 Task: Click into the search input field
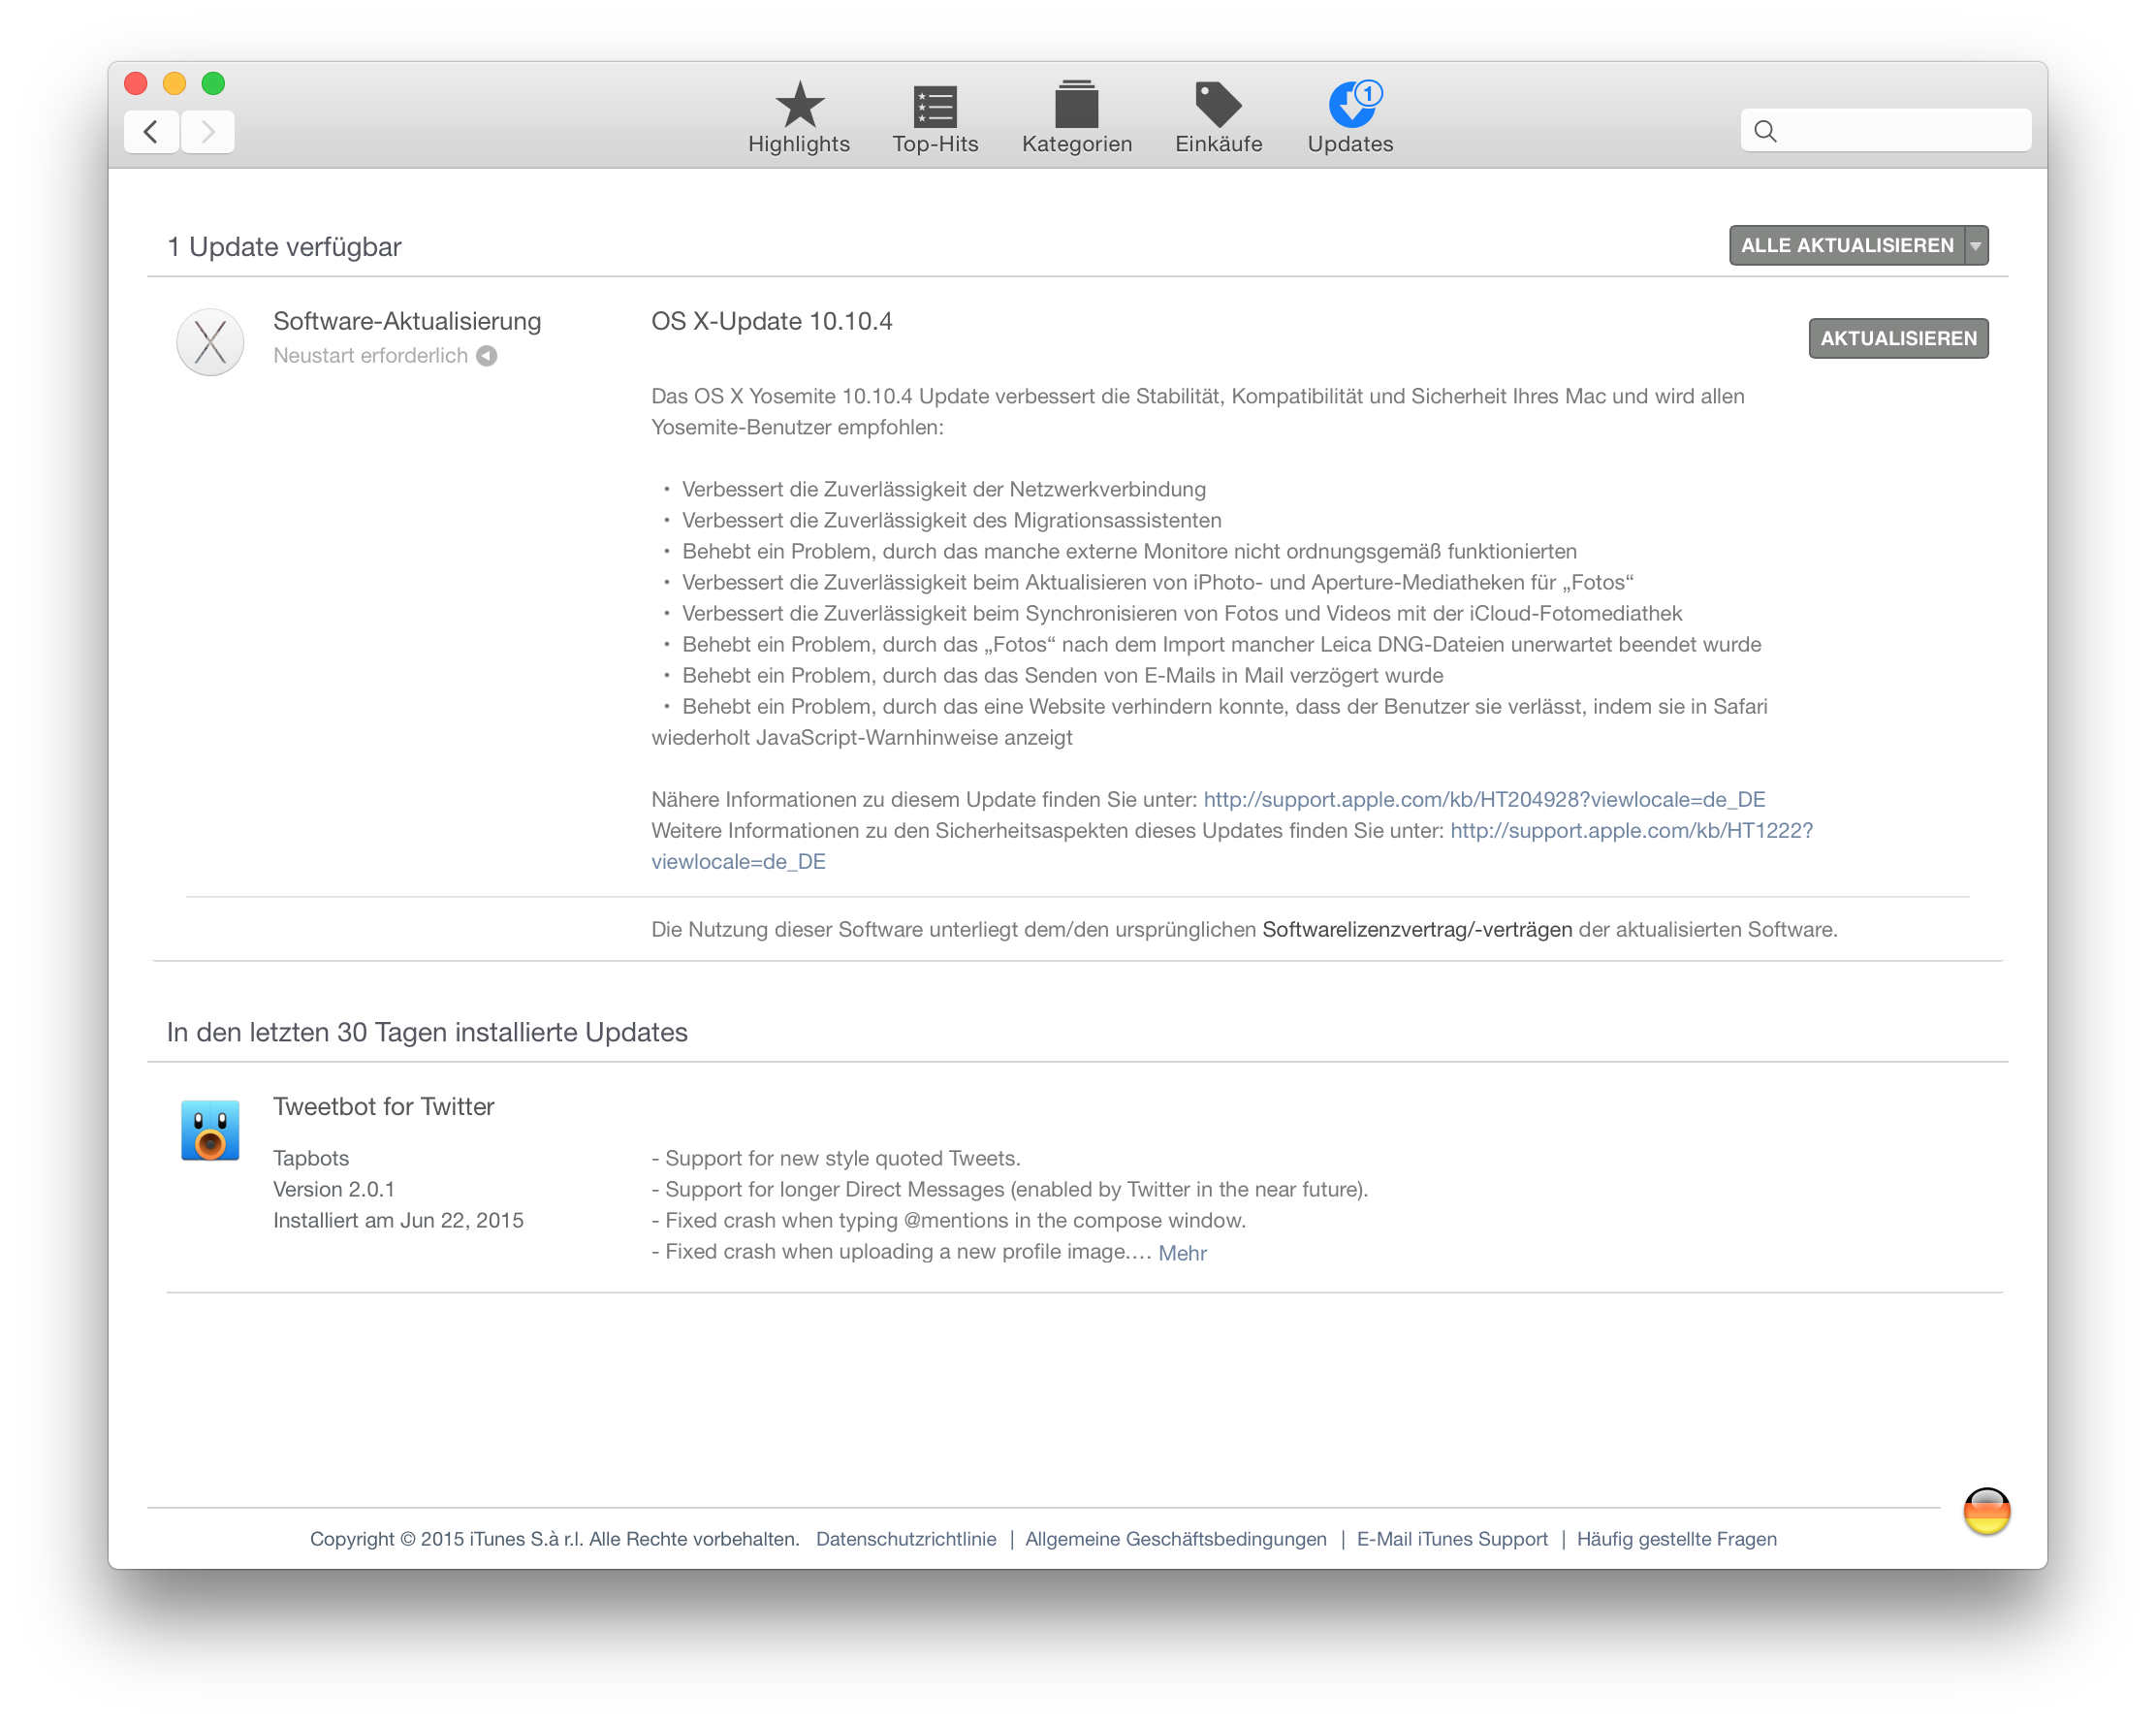[x=1886, y=131]
